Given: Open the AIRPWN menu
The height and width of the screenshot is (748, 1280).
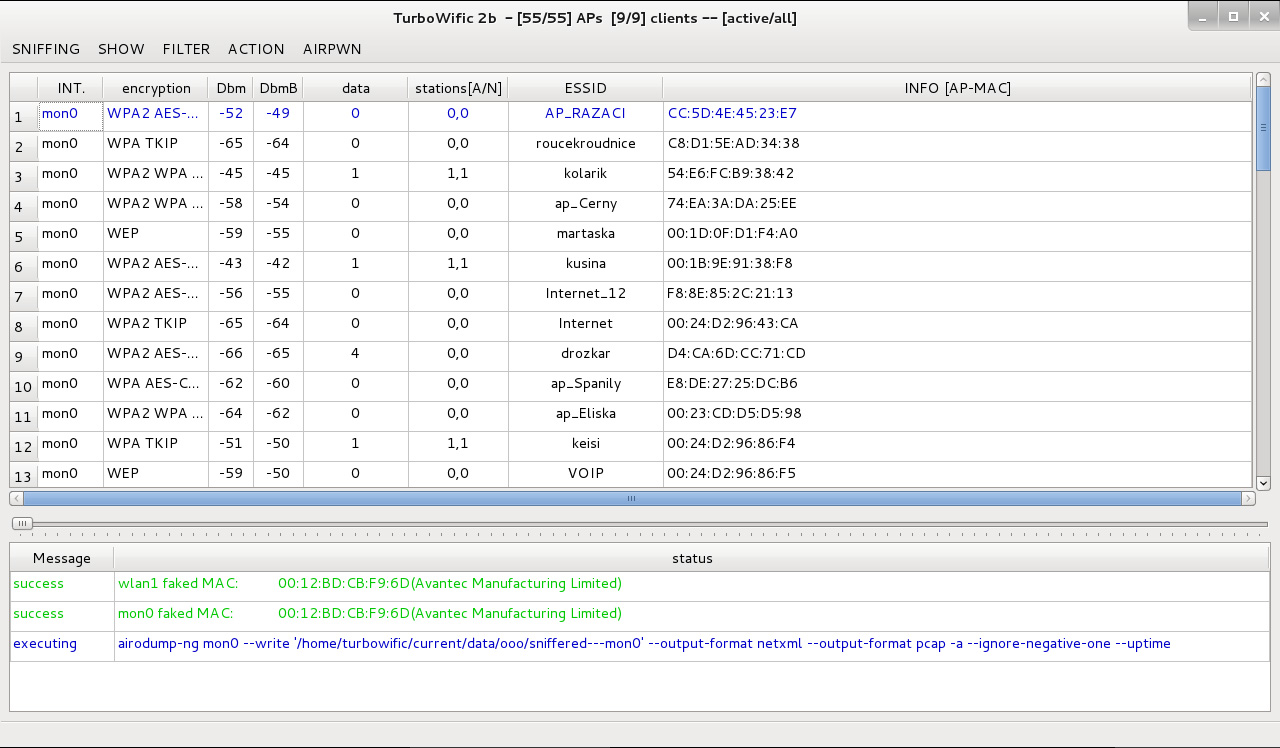Looking at the screenshot, I should click(x=332, y=49).
